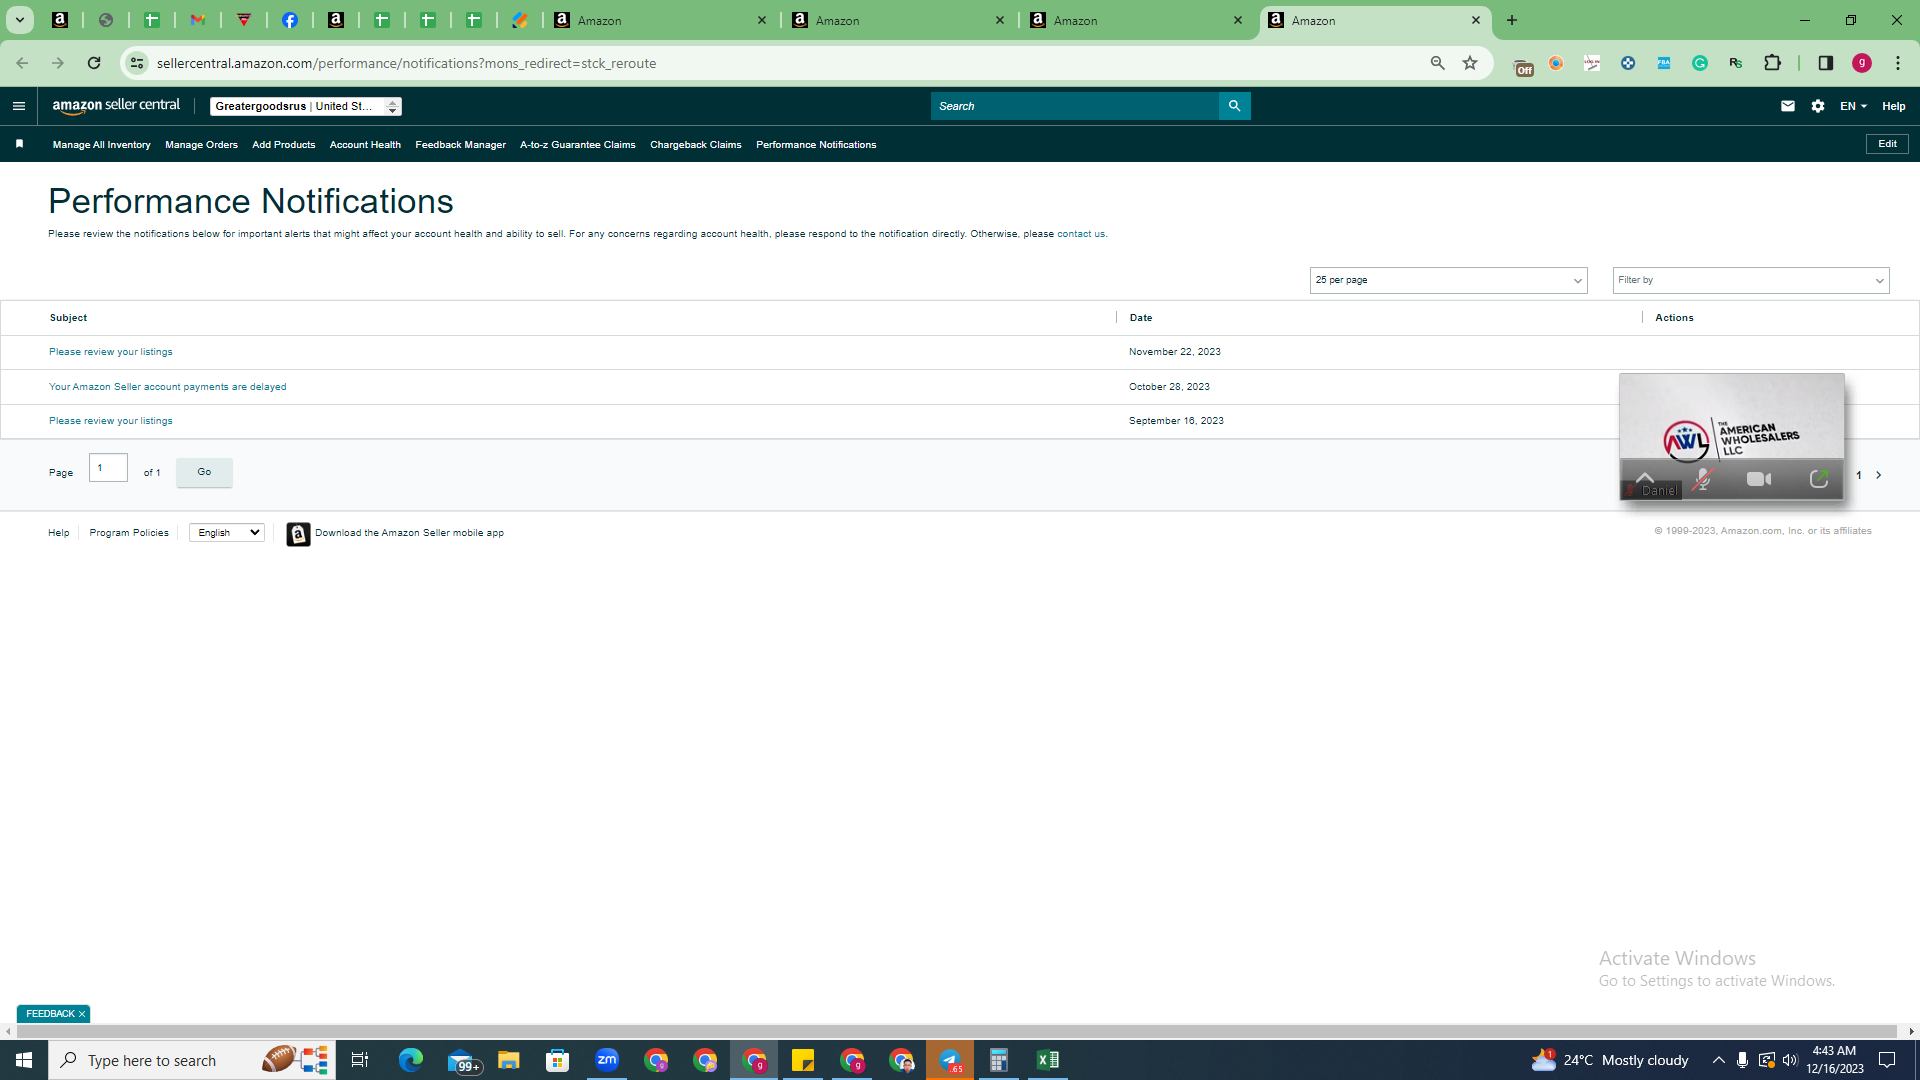Screen dimensions: 1920x1080
Task: Go to Account Health
Action: [x=365, y=145]
